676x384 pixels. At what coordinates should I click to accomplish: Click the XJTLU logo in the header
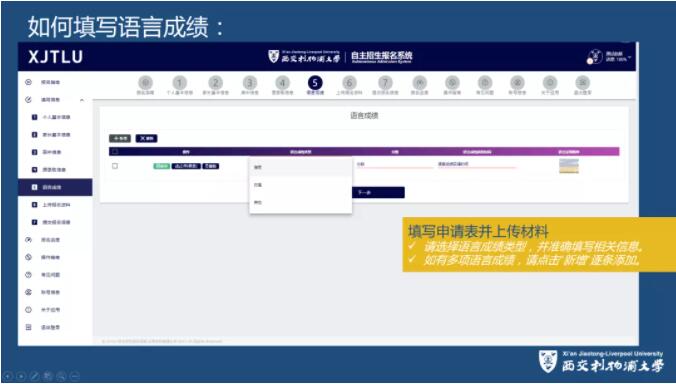coord(55,56)
